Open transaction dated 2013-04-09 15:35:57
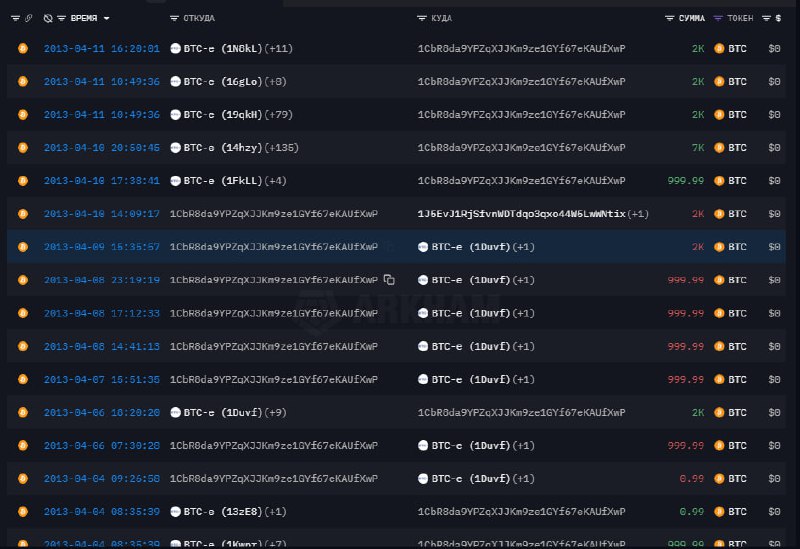The width and height of the screenshot is (800, 549). (x=102, y=247)
